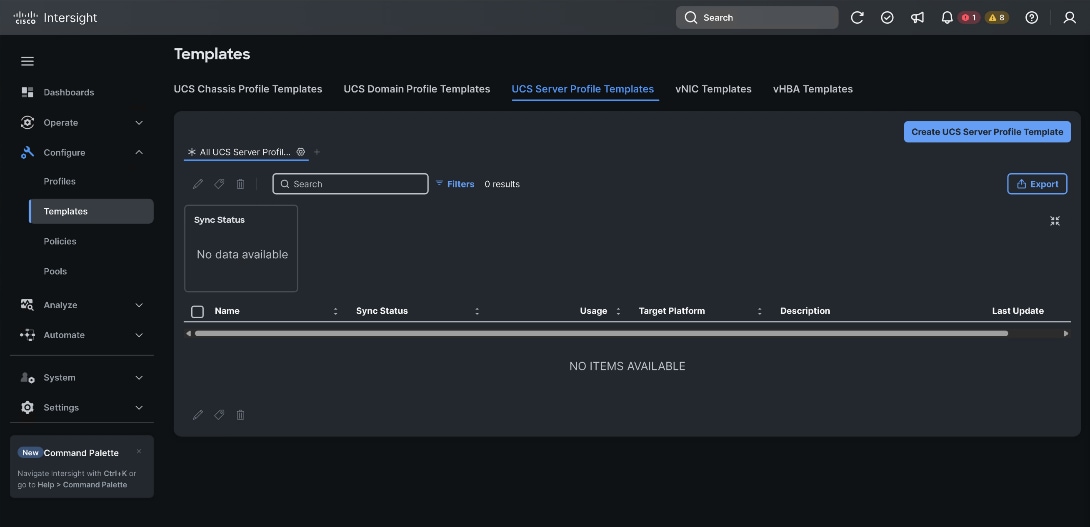Click the Automate sidebar icon
This screenshot has width=1090, height=527.
27,334
